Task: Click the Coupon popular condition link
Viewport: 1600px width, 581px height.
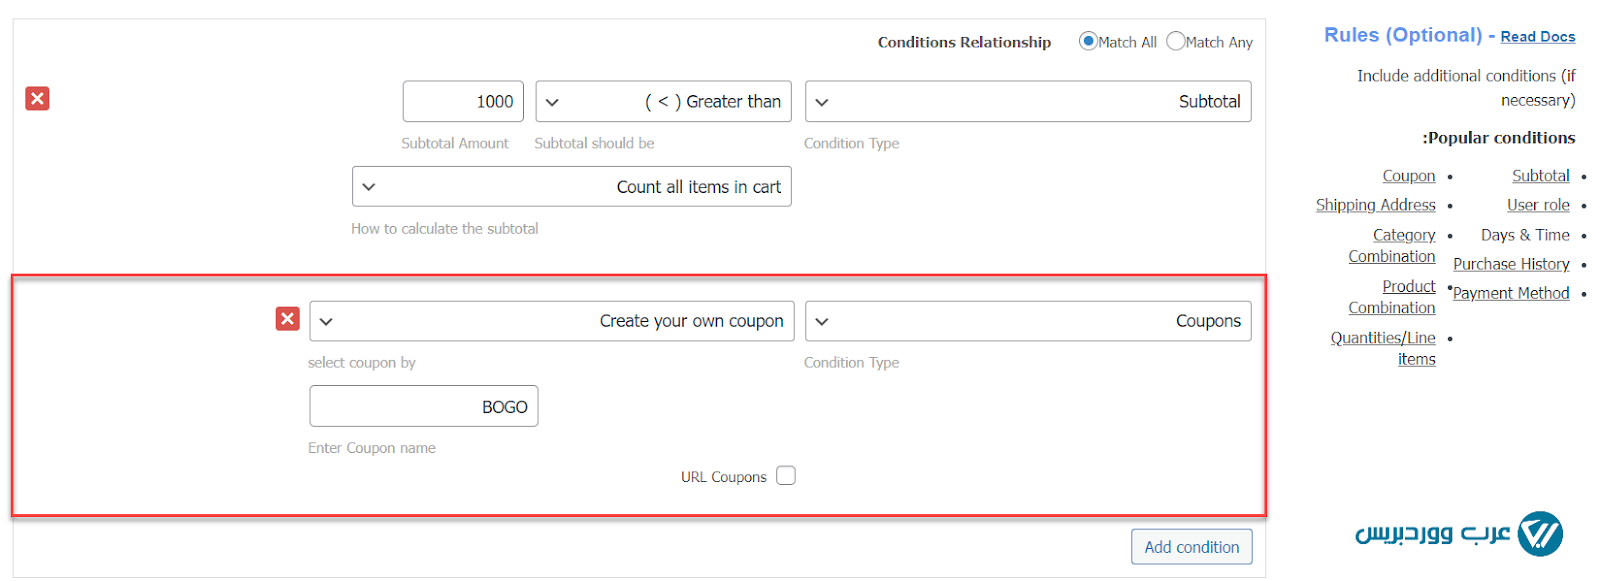Action: tap(1408, 176)
